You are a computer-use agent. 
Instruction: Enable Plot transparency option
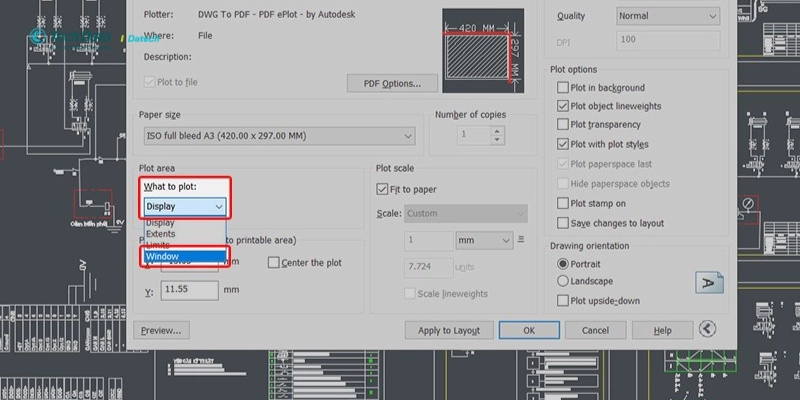[563, 124]
